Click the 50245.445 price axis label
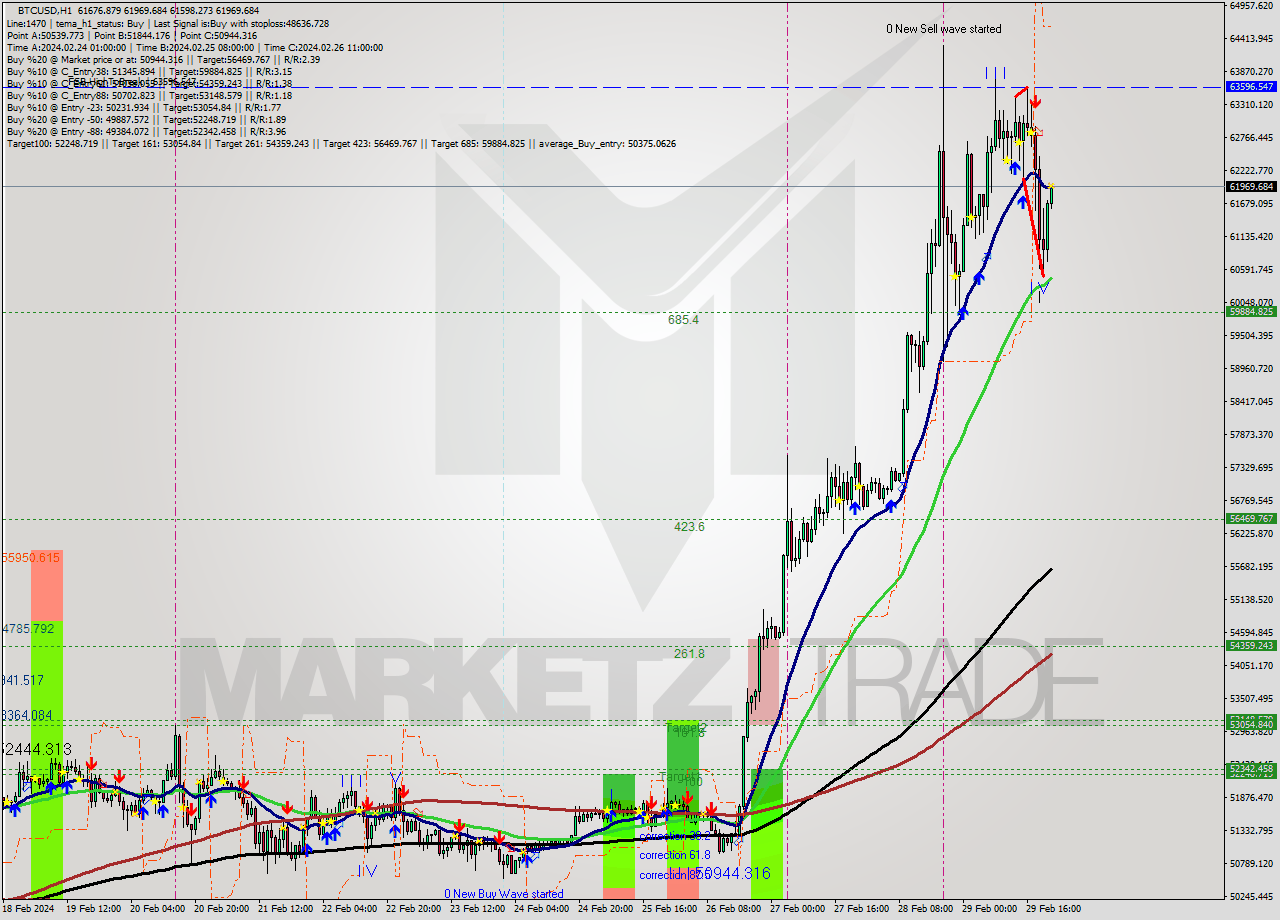 (x=1251, y=896)
